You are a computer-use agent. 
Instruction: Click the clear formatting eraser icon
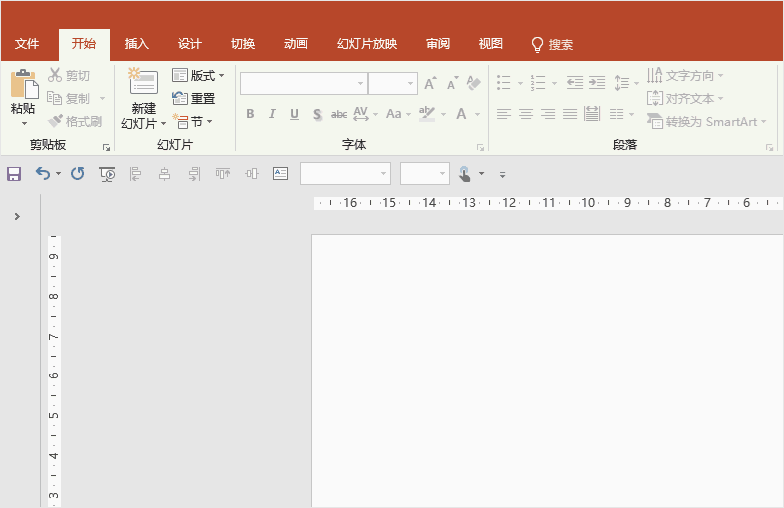coord(474,83)
